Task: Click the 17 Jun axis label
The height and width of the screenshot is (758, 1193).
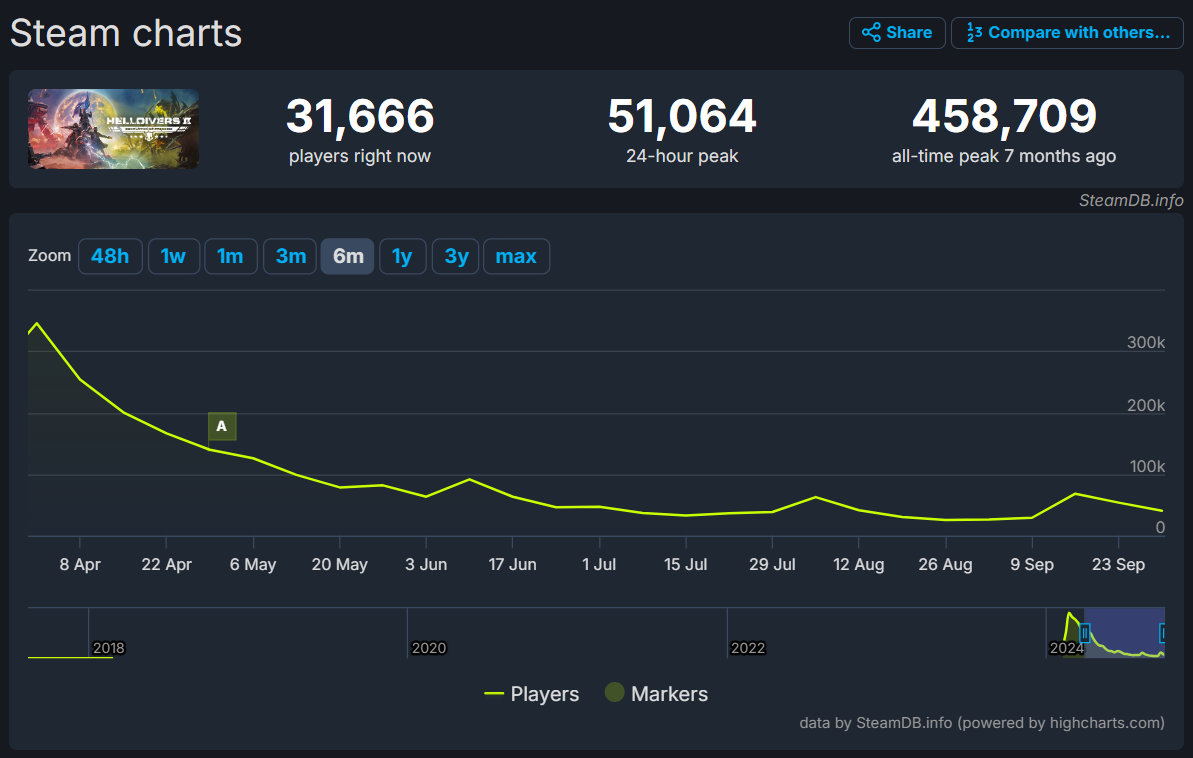Action: [513, 565]
